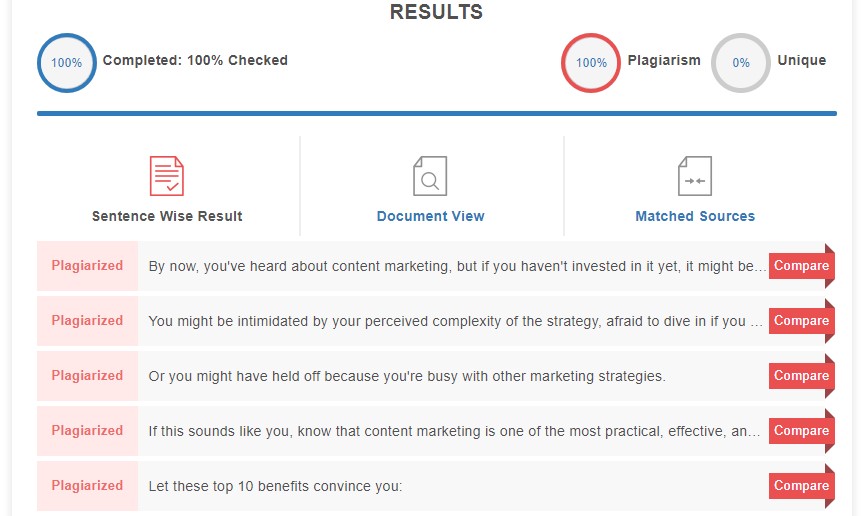Compare the 'Or you might have held off' sentence
This screenshot has height=516, width=866.
(801, 376)
